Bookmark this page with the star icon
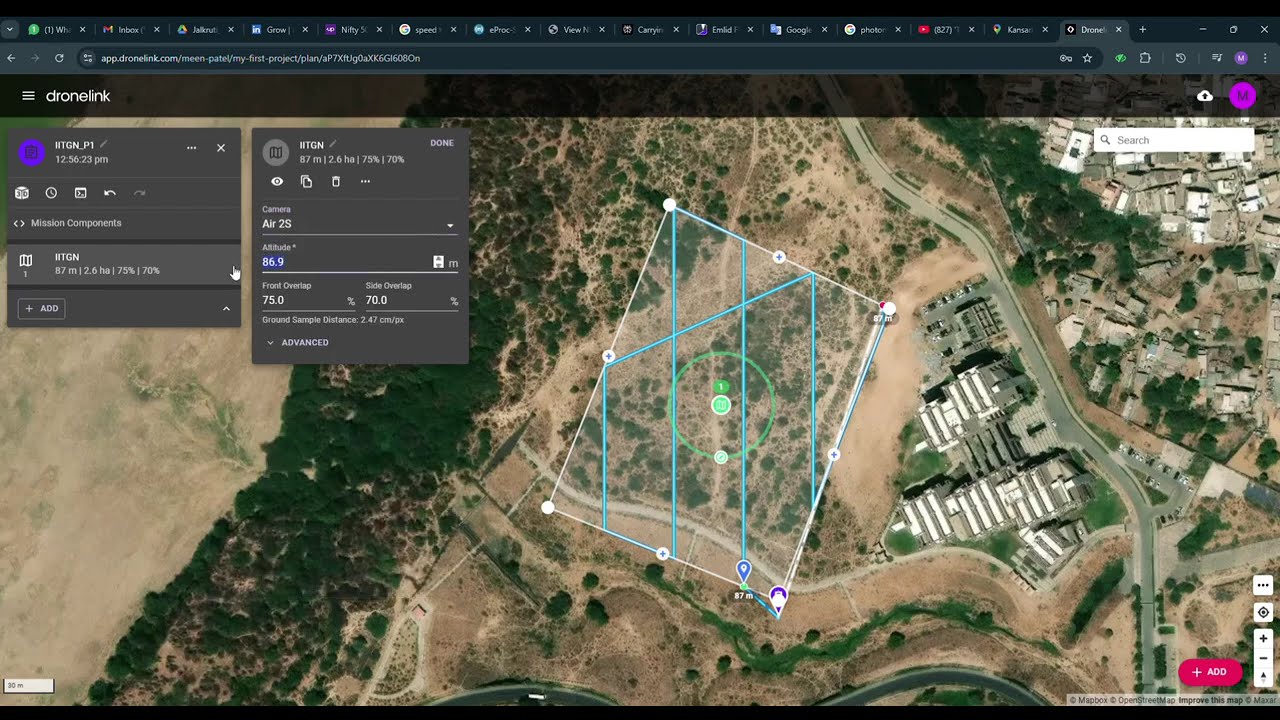Screen dimensions: 1280x720 coord(1087,58)
